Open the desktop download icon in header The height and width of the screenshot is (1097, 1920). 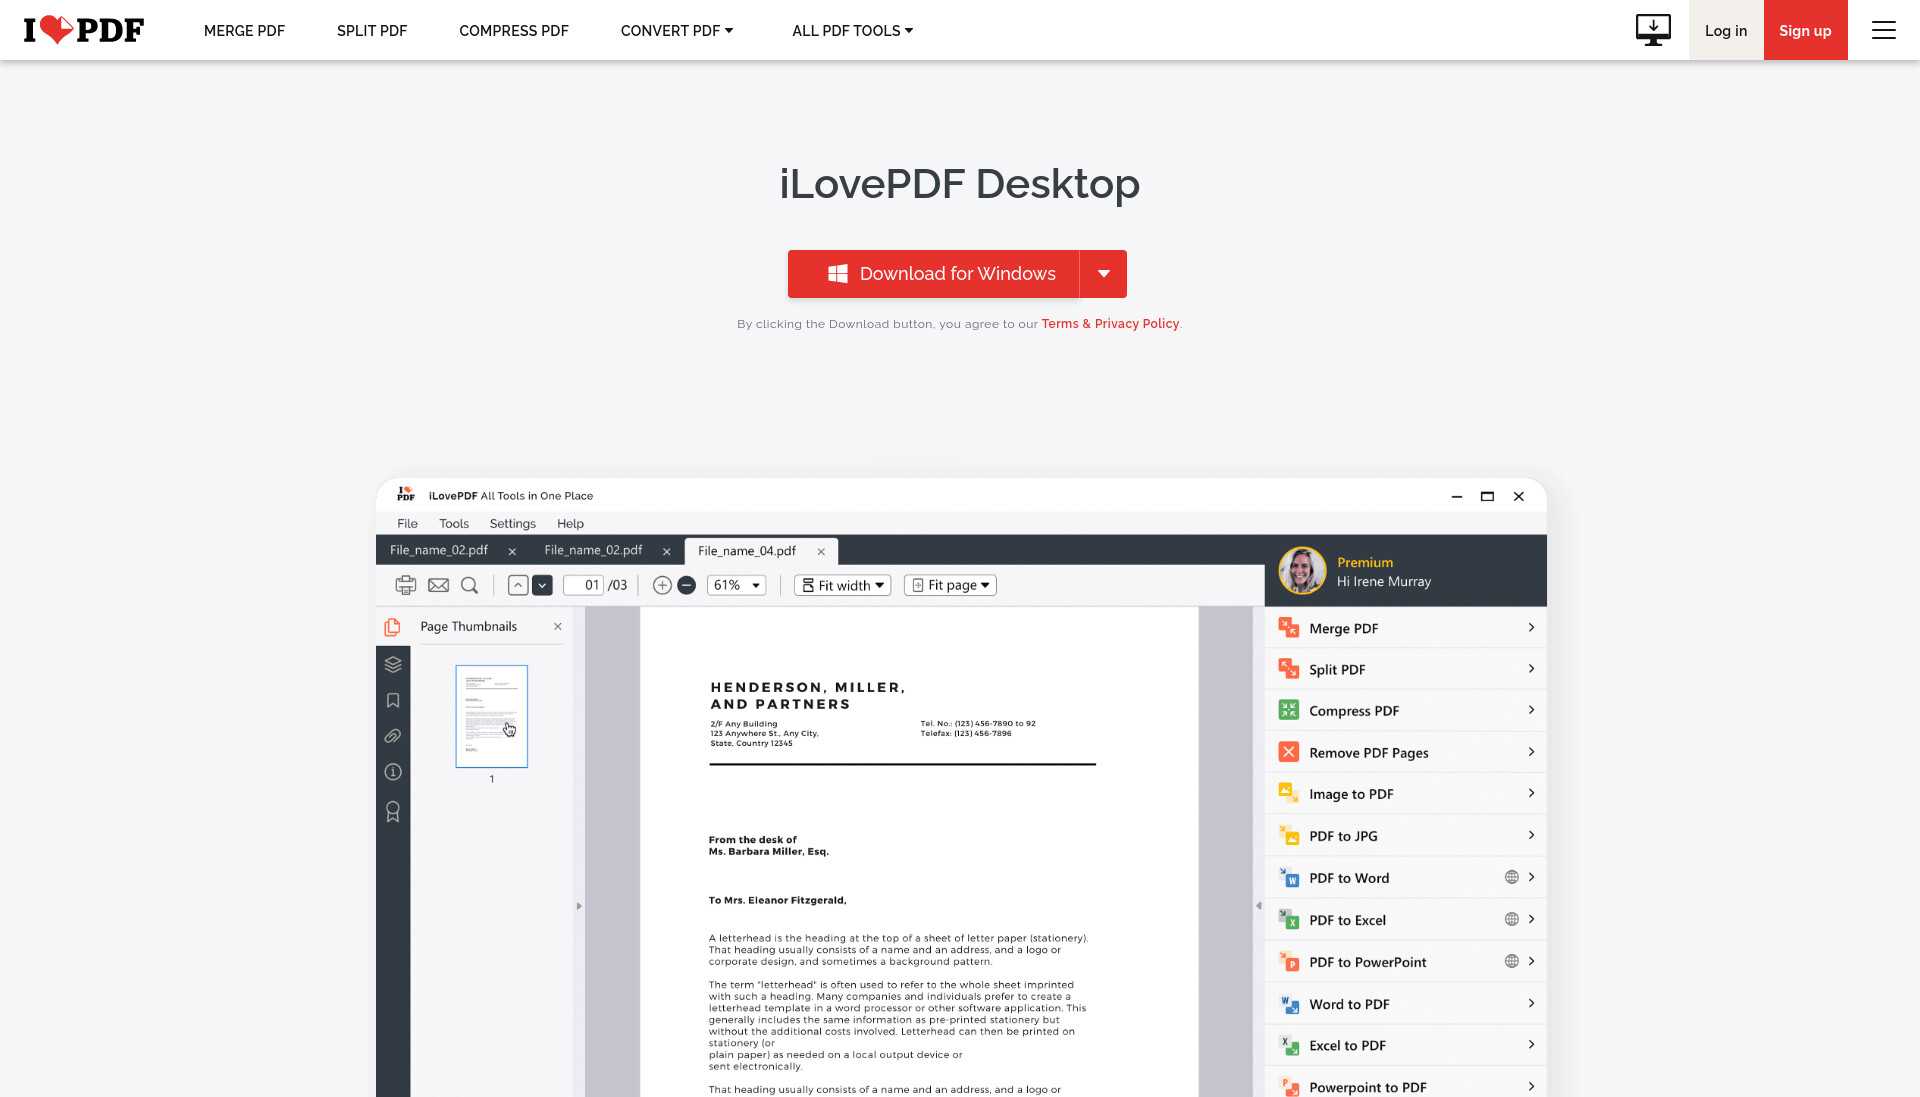click(x=1653, y=30)
